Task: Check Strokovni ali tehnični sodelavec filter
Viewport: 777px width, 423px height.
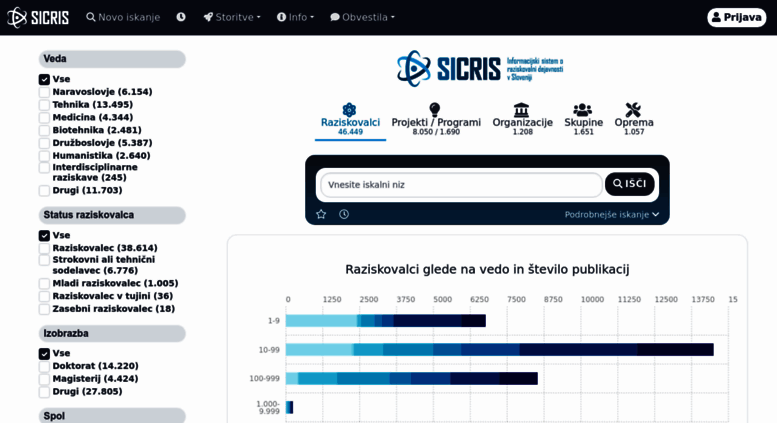Action: point(44,260)
